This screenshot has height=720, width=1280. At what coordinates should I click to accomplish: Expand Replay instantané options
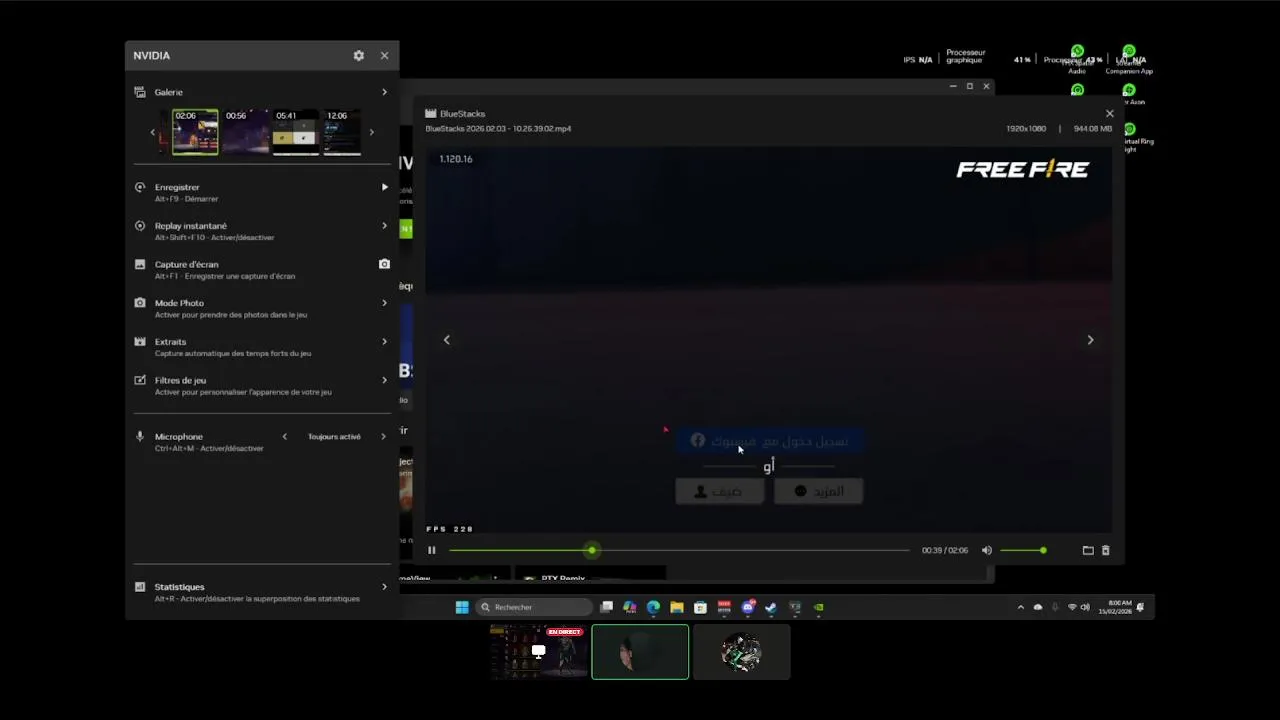(x=384, y=226)
